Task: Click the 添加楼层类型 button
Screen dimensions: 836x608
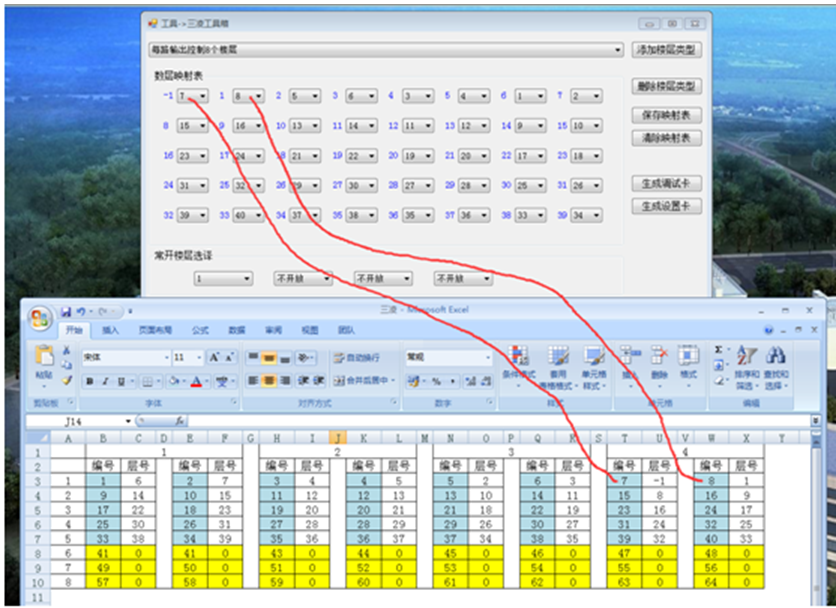Action: tap(666, 50)
